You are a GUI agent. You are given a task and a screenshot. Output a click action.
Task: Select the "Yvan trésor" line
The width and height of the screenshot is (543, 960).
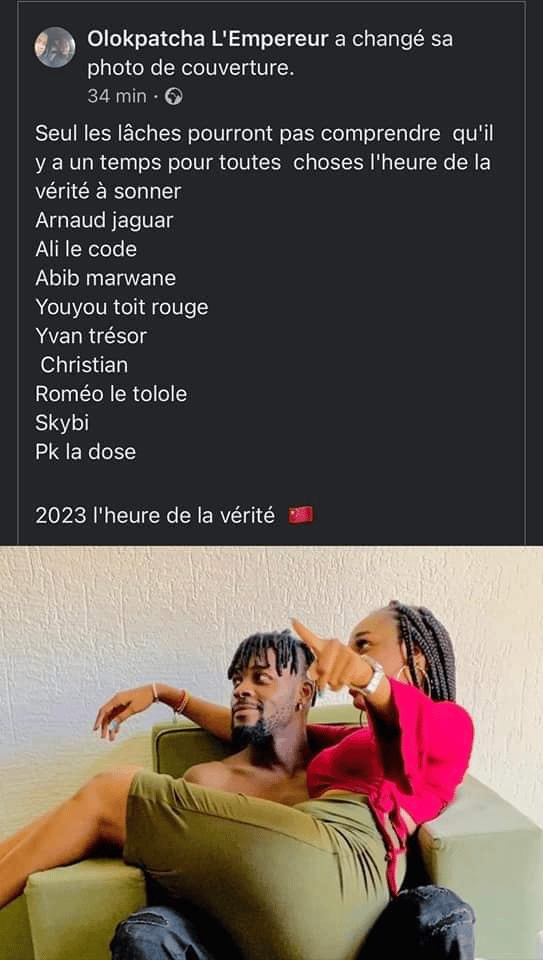(91, 336)
